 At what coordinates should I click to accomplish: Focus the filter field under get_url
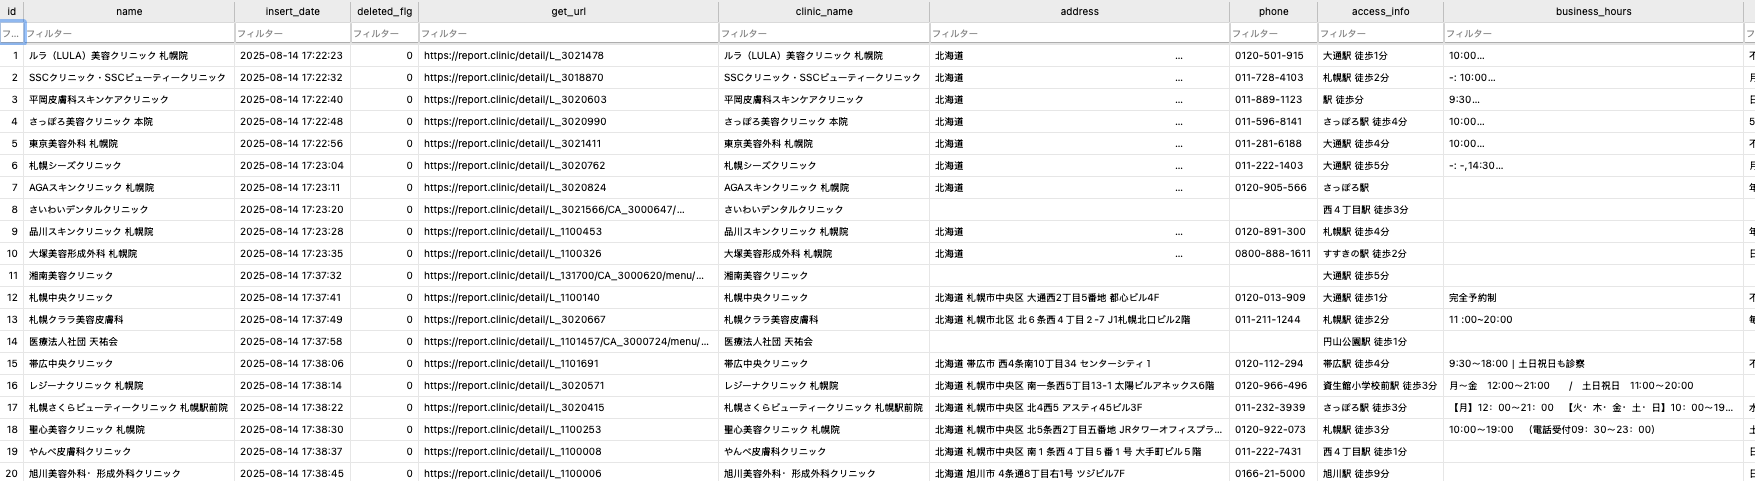point(568,33)
